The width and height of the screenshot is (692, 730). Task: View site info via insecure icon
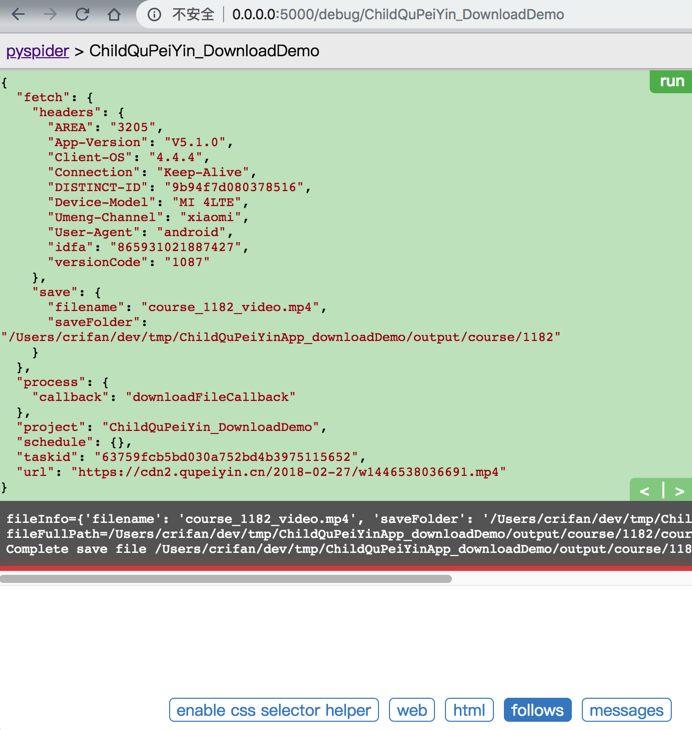pyautogui.click(x=154, y=15)
